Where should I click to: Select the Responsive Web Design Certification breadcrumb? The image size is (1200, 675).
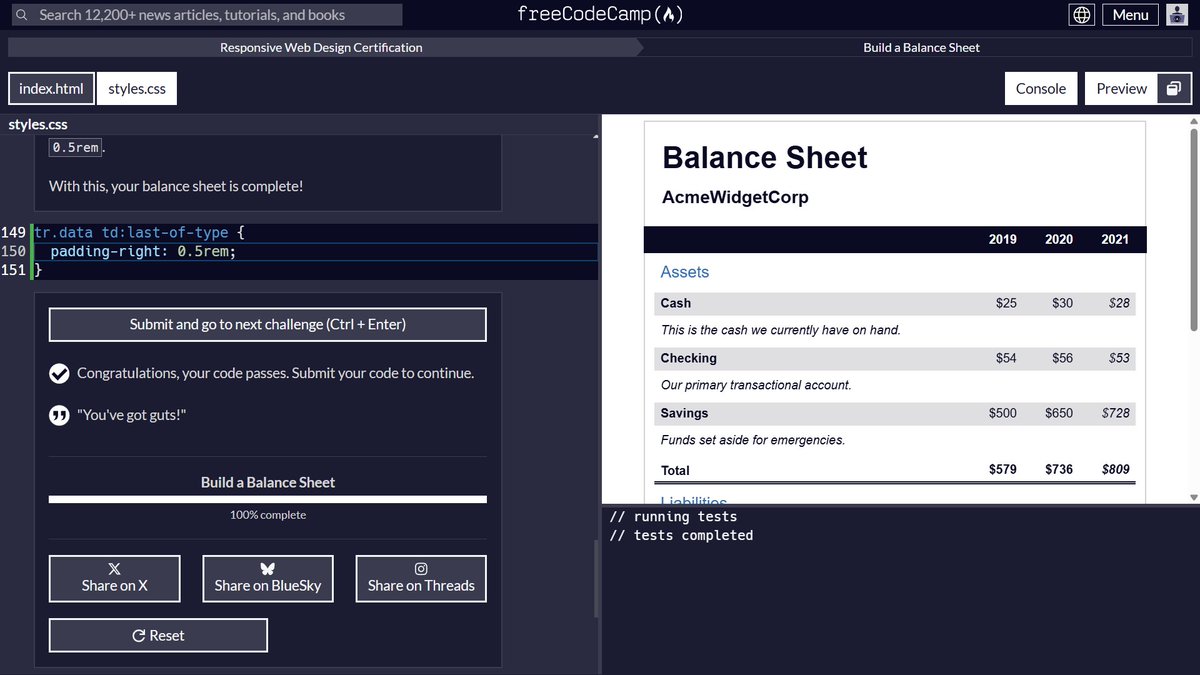click(320, 47)
